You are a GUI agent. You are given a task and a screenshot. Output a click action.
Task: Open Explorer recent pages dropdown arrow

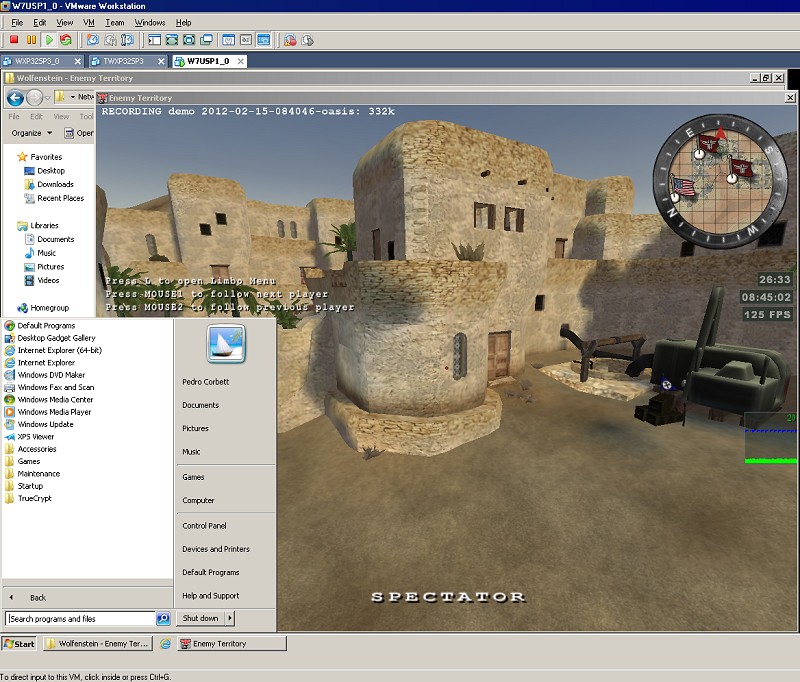[47, 97]
